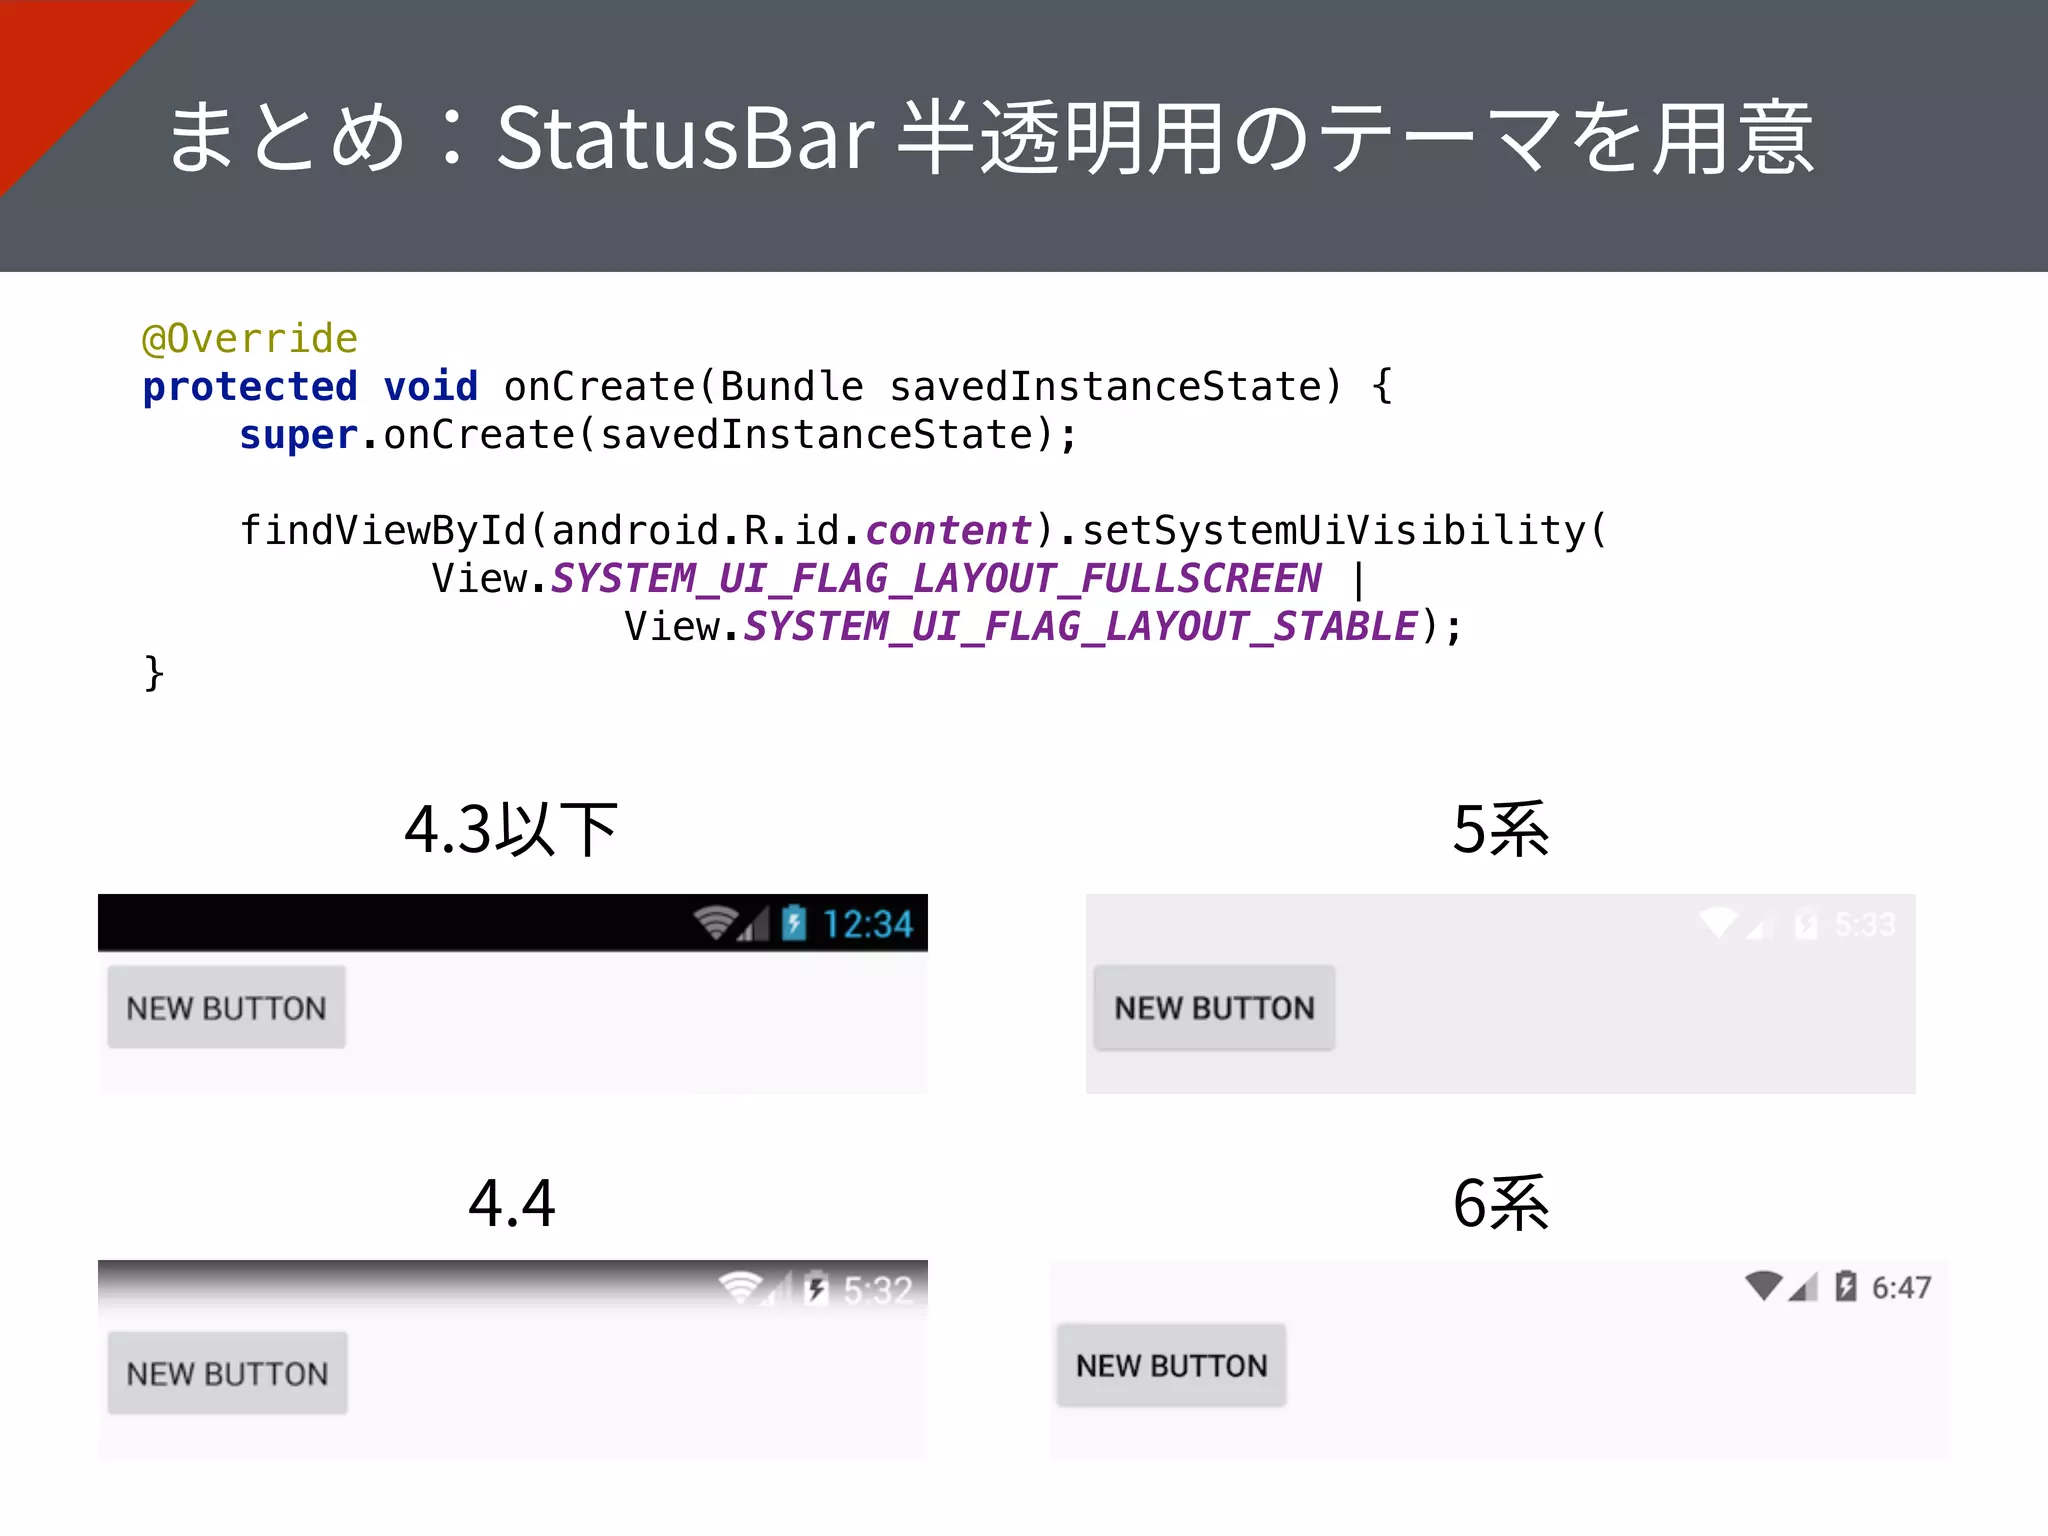This screenshot has height=1536, width=2048.
Task: Click the Wi-Fi icon in the 6系 status bar
Action: click(1764, 1286)
